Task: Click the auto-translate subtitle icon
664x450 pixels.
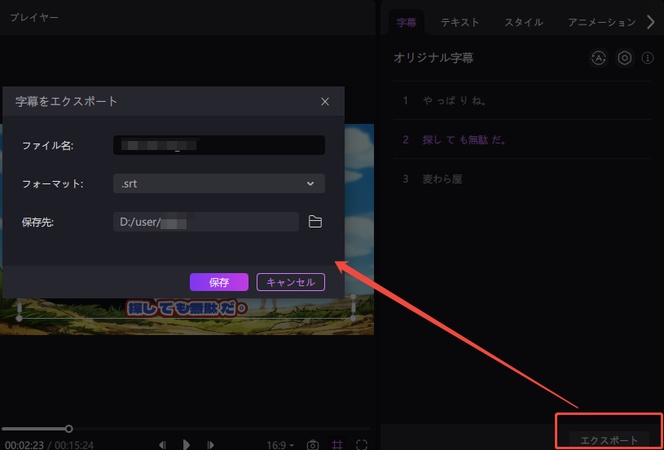Action: point(598,58)
